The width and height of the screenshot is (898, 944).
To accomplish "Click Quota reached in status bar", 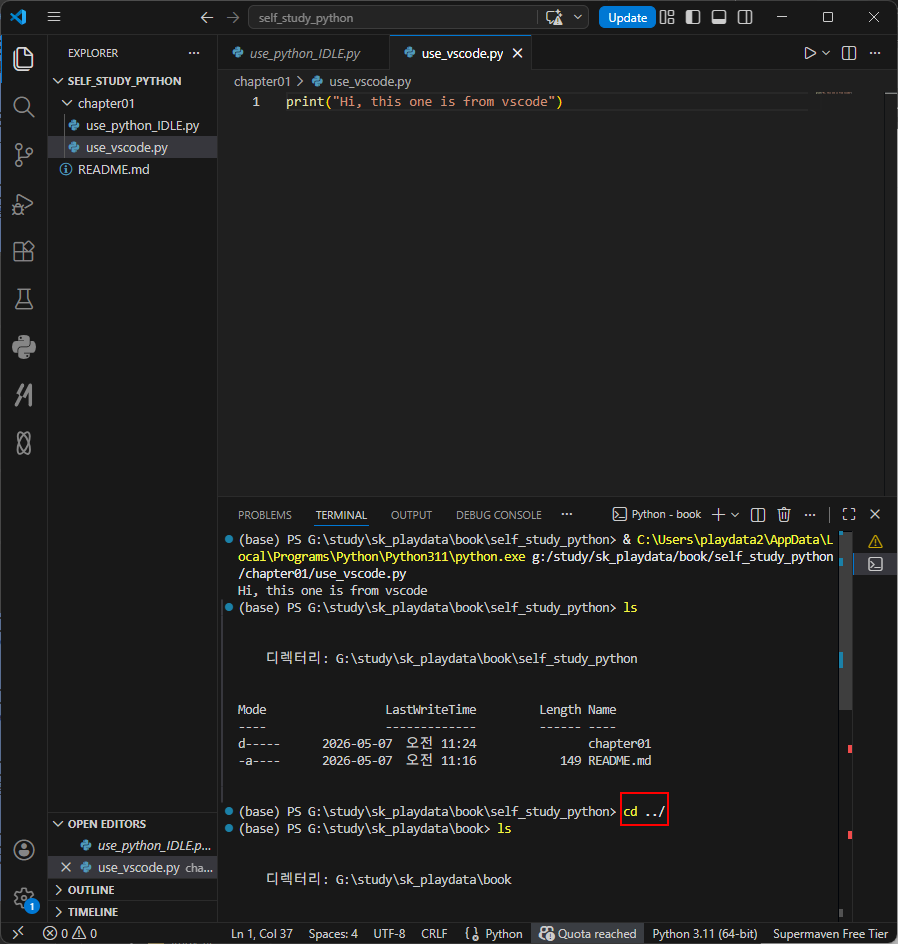I will [587, 933].
